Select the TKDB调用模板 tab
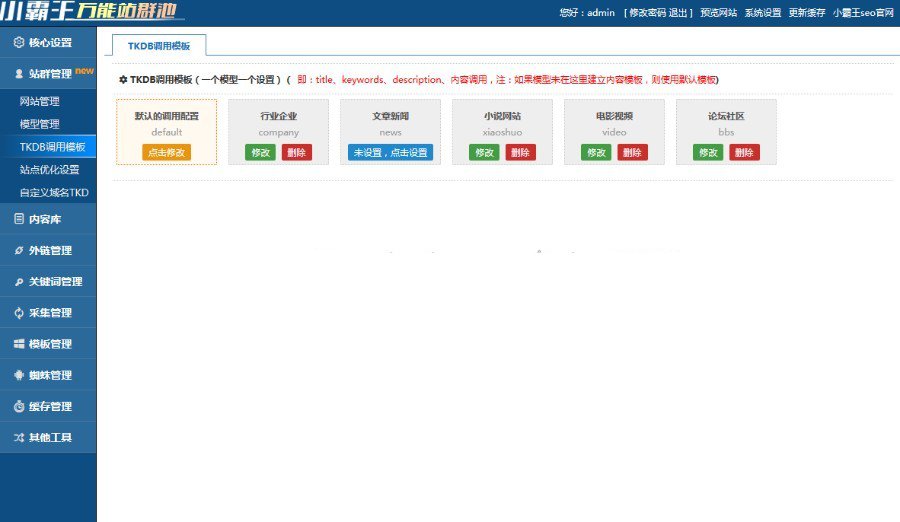This screenshot has width=900, height=522. click(159, 46)
